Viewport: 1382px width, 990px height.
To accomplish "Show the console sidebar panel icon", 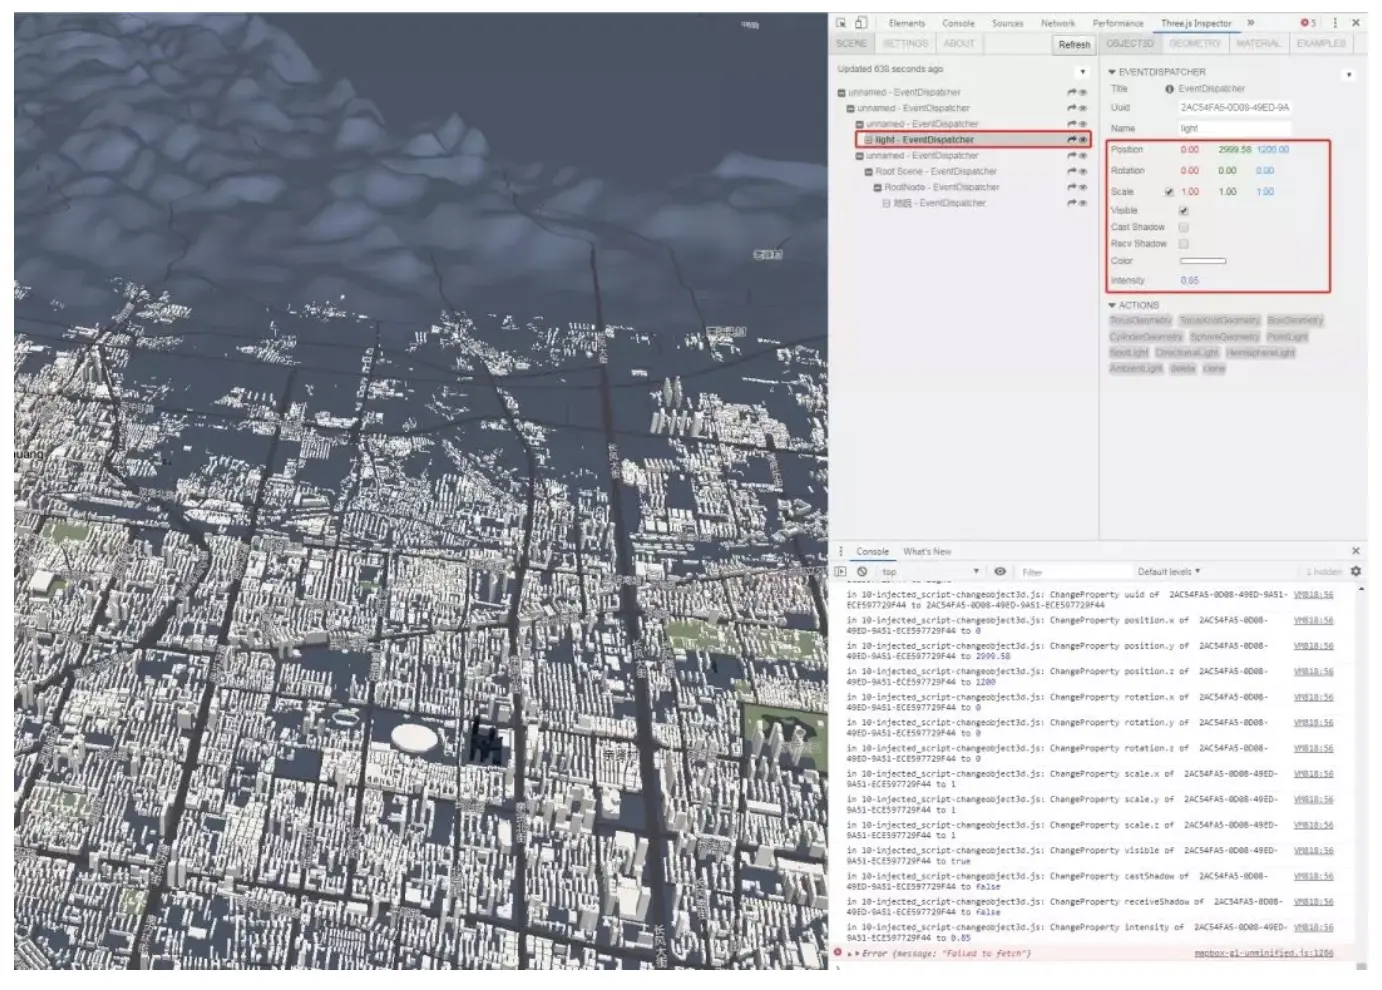I will click(841, 572).
